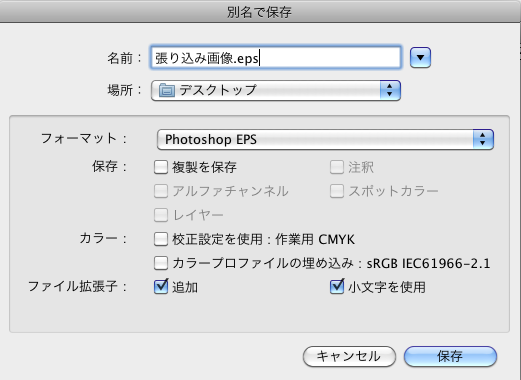
Task: Click the 別名で保存 title bar
Action: point(260,12)
